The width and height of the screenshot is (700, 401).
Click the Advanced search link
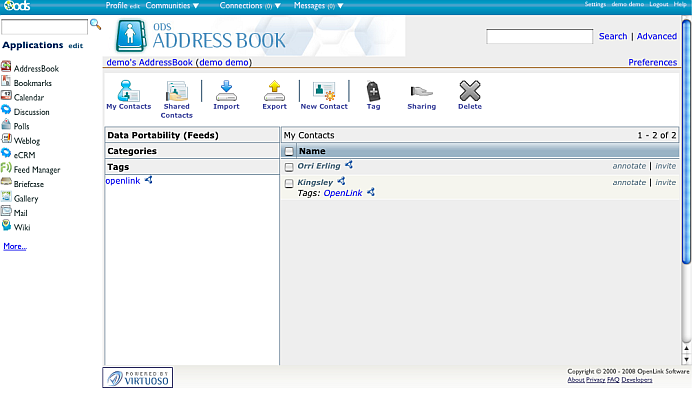click(656, 37)
